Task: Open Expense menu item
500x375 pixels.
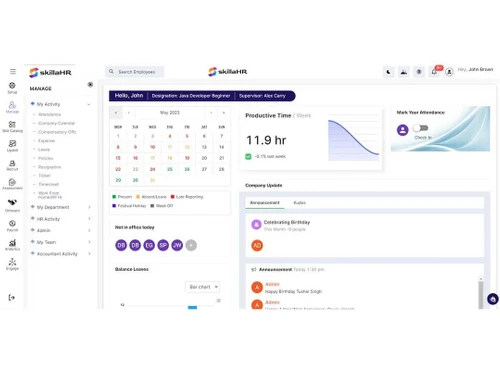Action: tap(47, 141)
